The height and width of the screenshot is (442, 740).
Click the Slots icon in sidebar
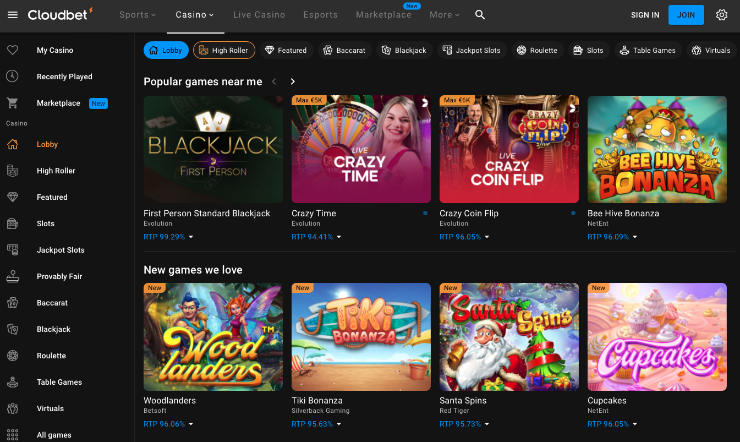(13, 224)
